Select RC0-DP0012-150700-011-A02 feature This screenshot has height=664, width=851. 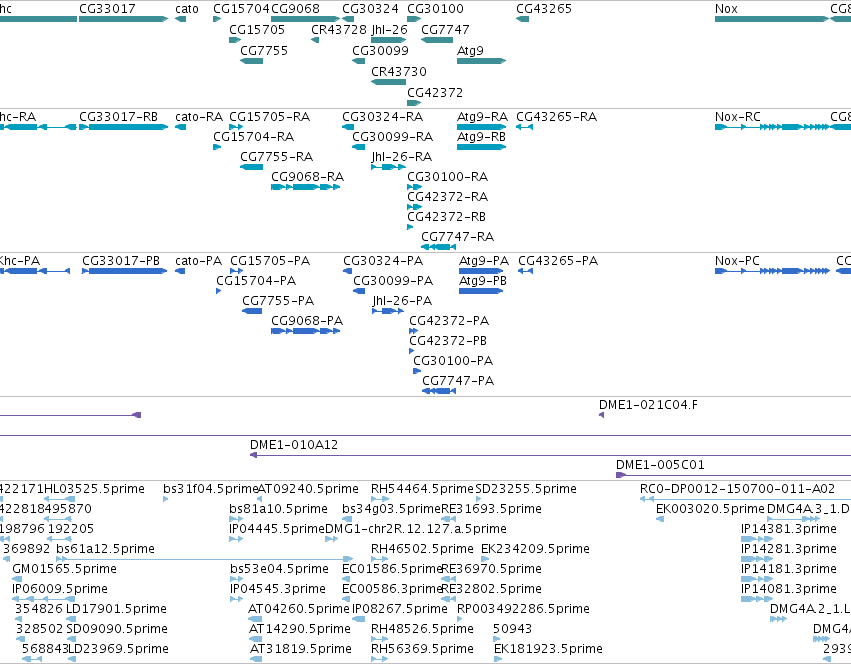click(737, 489)
